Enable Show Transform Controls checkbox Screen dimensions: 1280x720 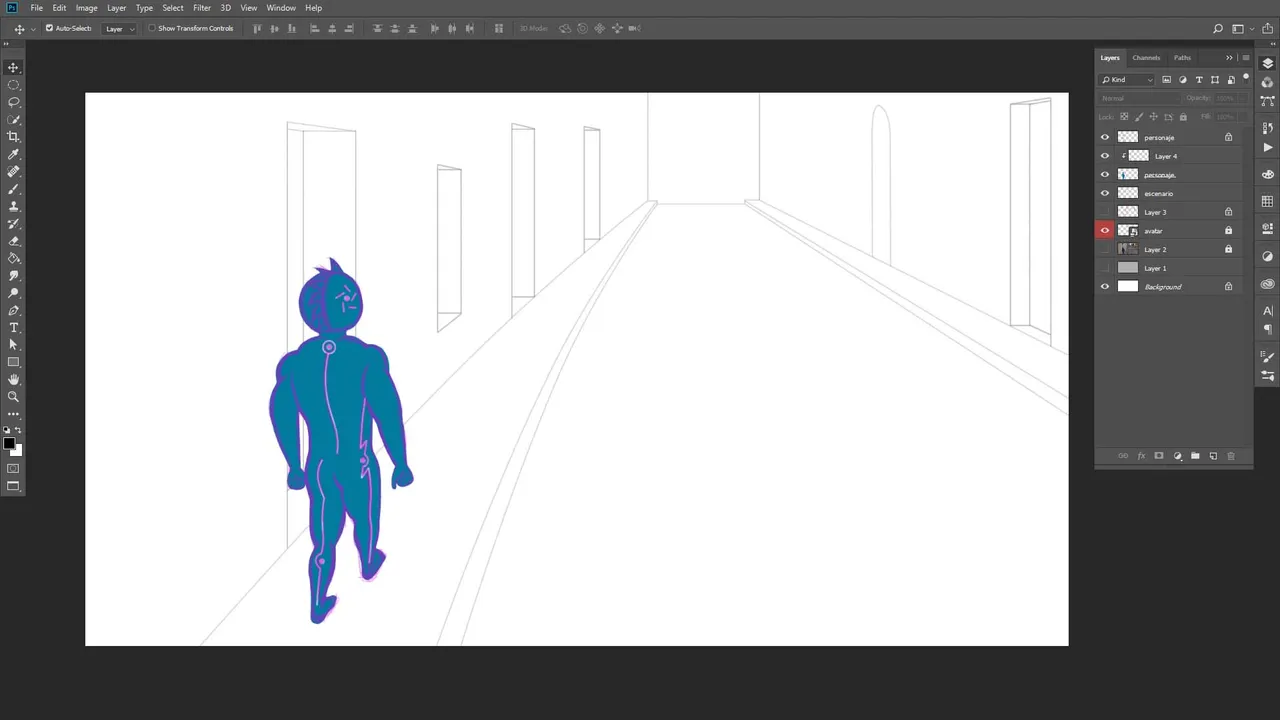point(152,28)
